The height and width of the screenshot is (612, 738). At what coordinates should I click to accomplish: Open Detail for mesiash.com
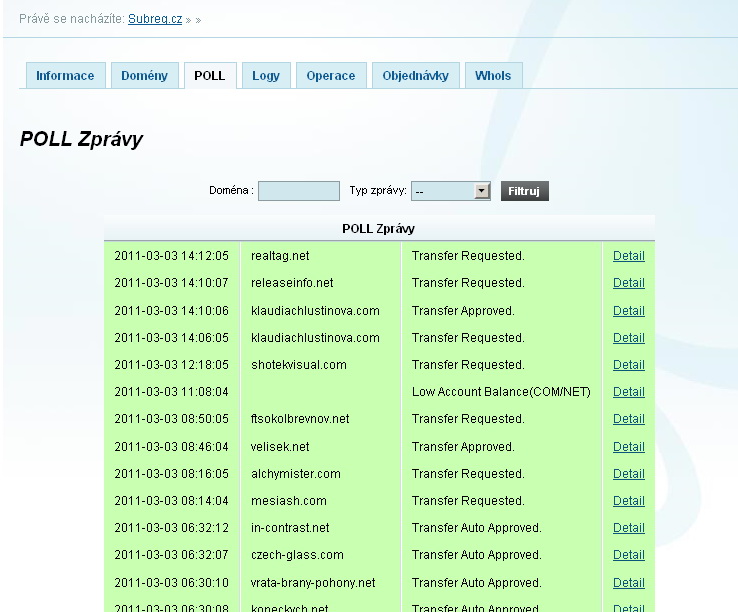click(628, 501)
